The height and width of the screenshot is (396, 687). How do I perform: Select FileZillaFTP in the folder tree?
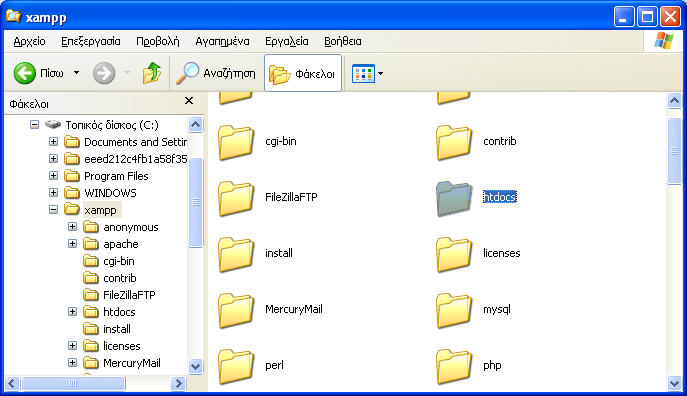point(120,295)
